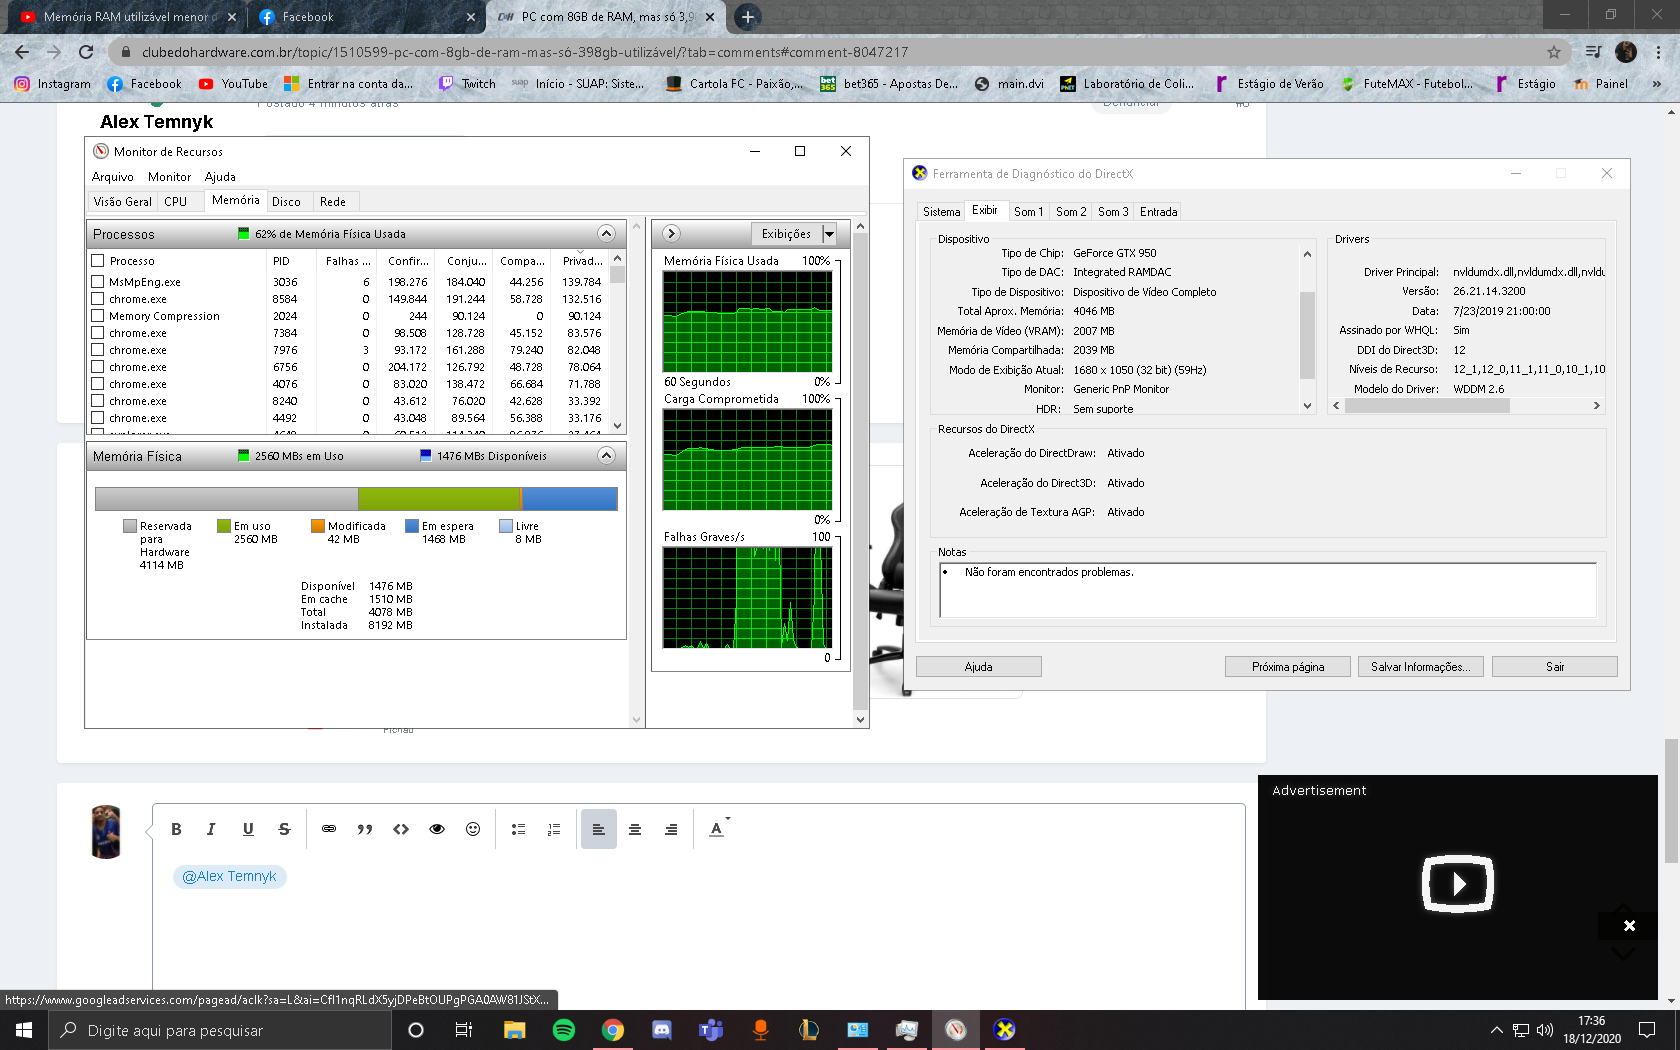This screenshot has width=1680, height=1050.
Task: Go back to the previous page
Action: coord(22,52)
